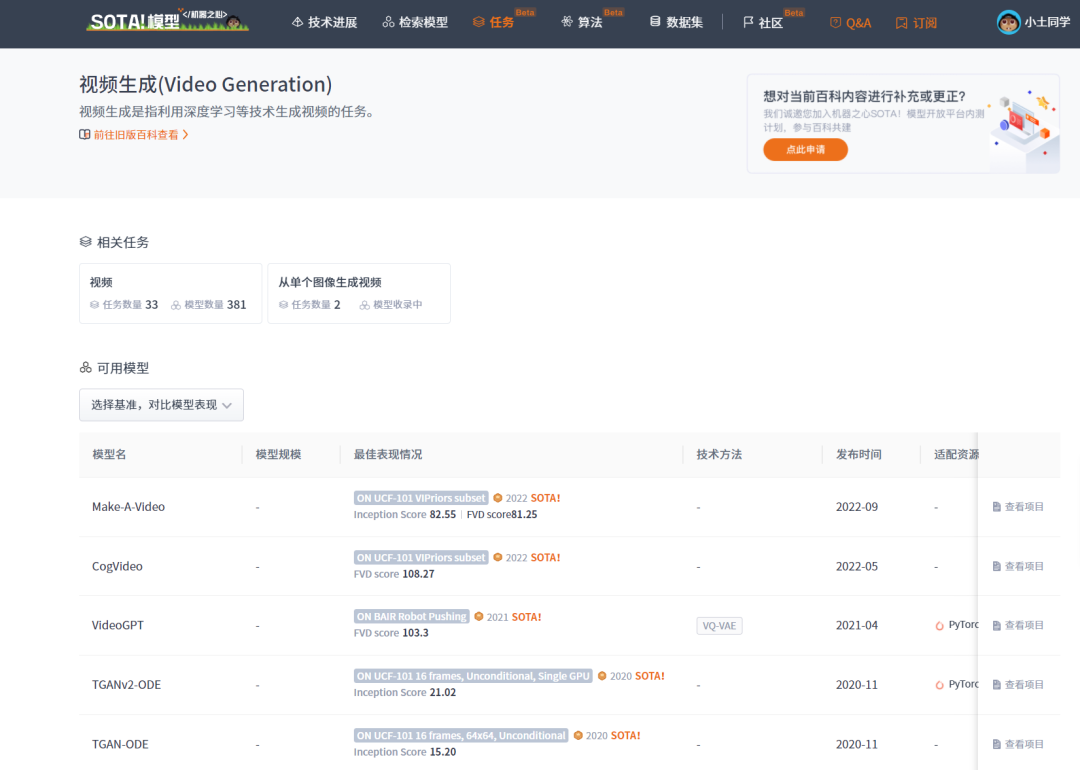
Task: Click the 最佳表现情况 column header
Action: point(388,455)
